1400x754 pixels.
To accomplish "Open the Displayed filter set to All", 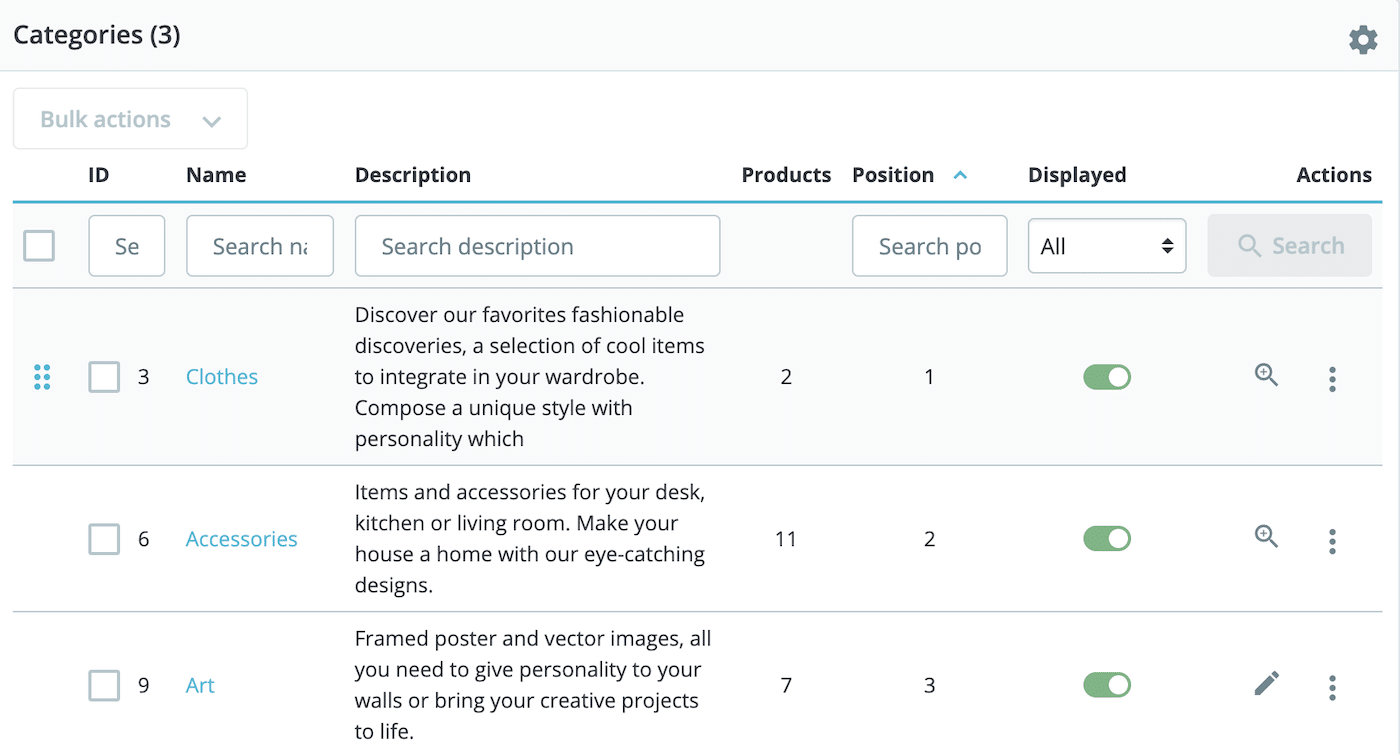I will pyautogui.click(x=1106, y=245).
